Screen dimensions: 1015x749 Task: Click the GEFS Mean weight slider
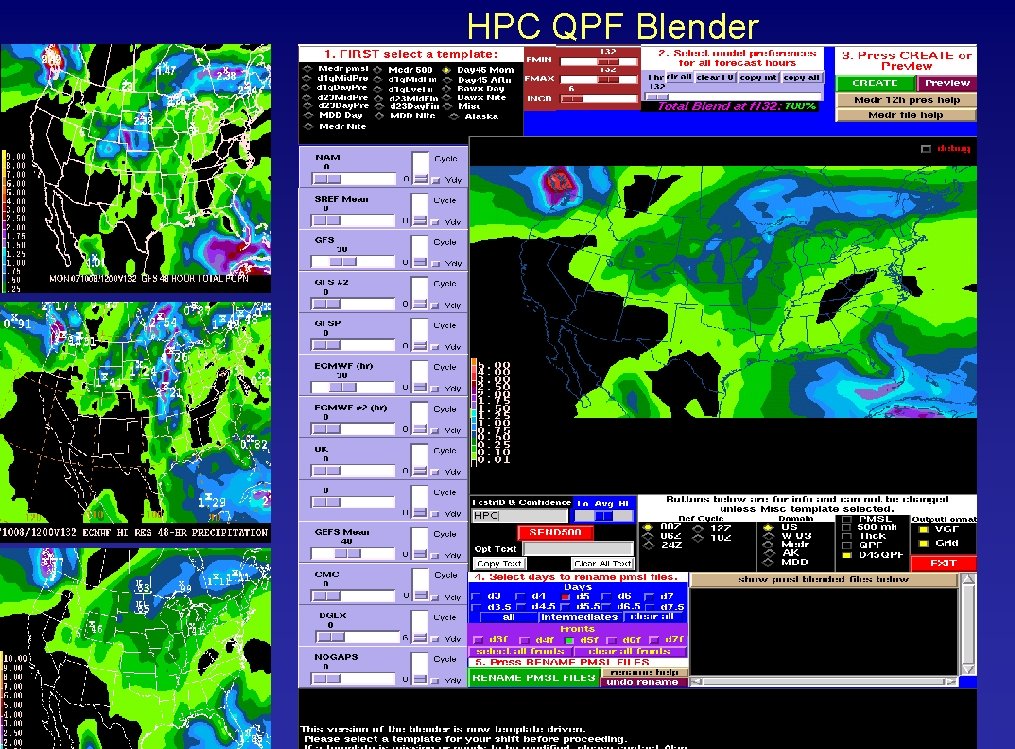click(x=353, y=553)
